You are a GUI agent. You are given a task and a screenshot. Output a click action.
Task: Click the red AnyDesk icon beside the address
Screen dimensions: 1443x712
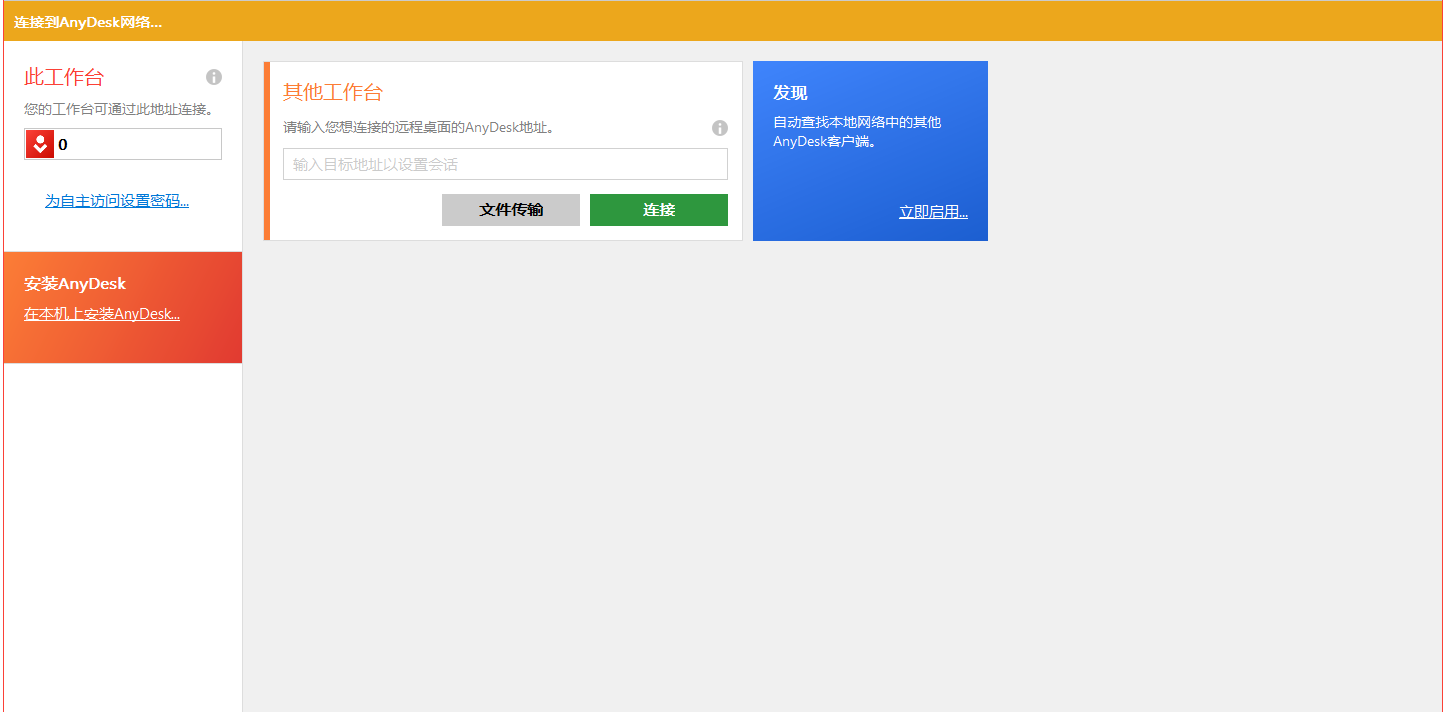[x=40, y=144]
